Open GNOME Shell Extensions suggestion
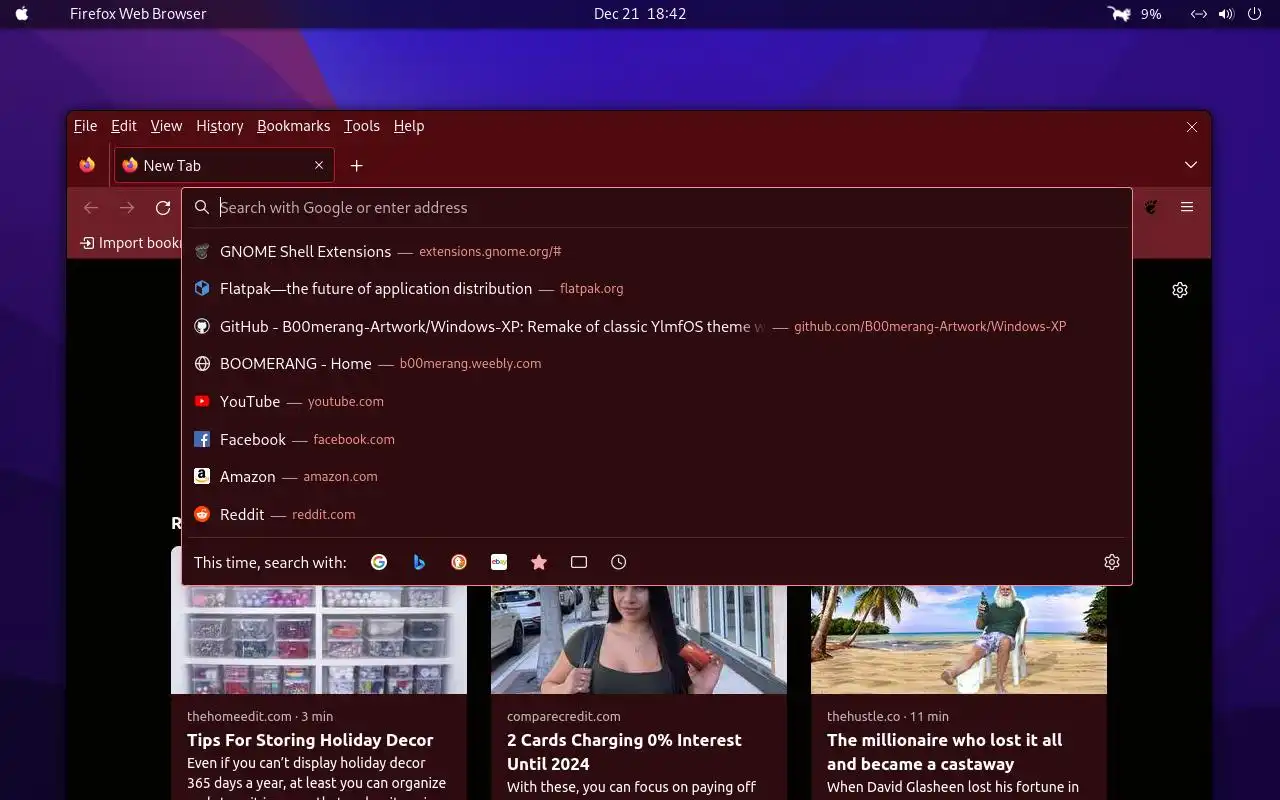This screenshot has width=1280, height=800. [x=657, y=251]
